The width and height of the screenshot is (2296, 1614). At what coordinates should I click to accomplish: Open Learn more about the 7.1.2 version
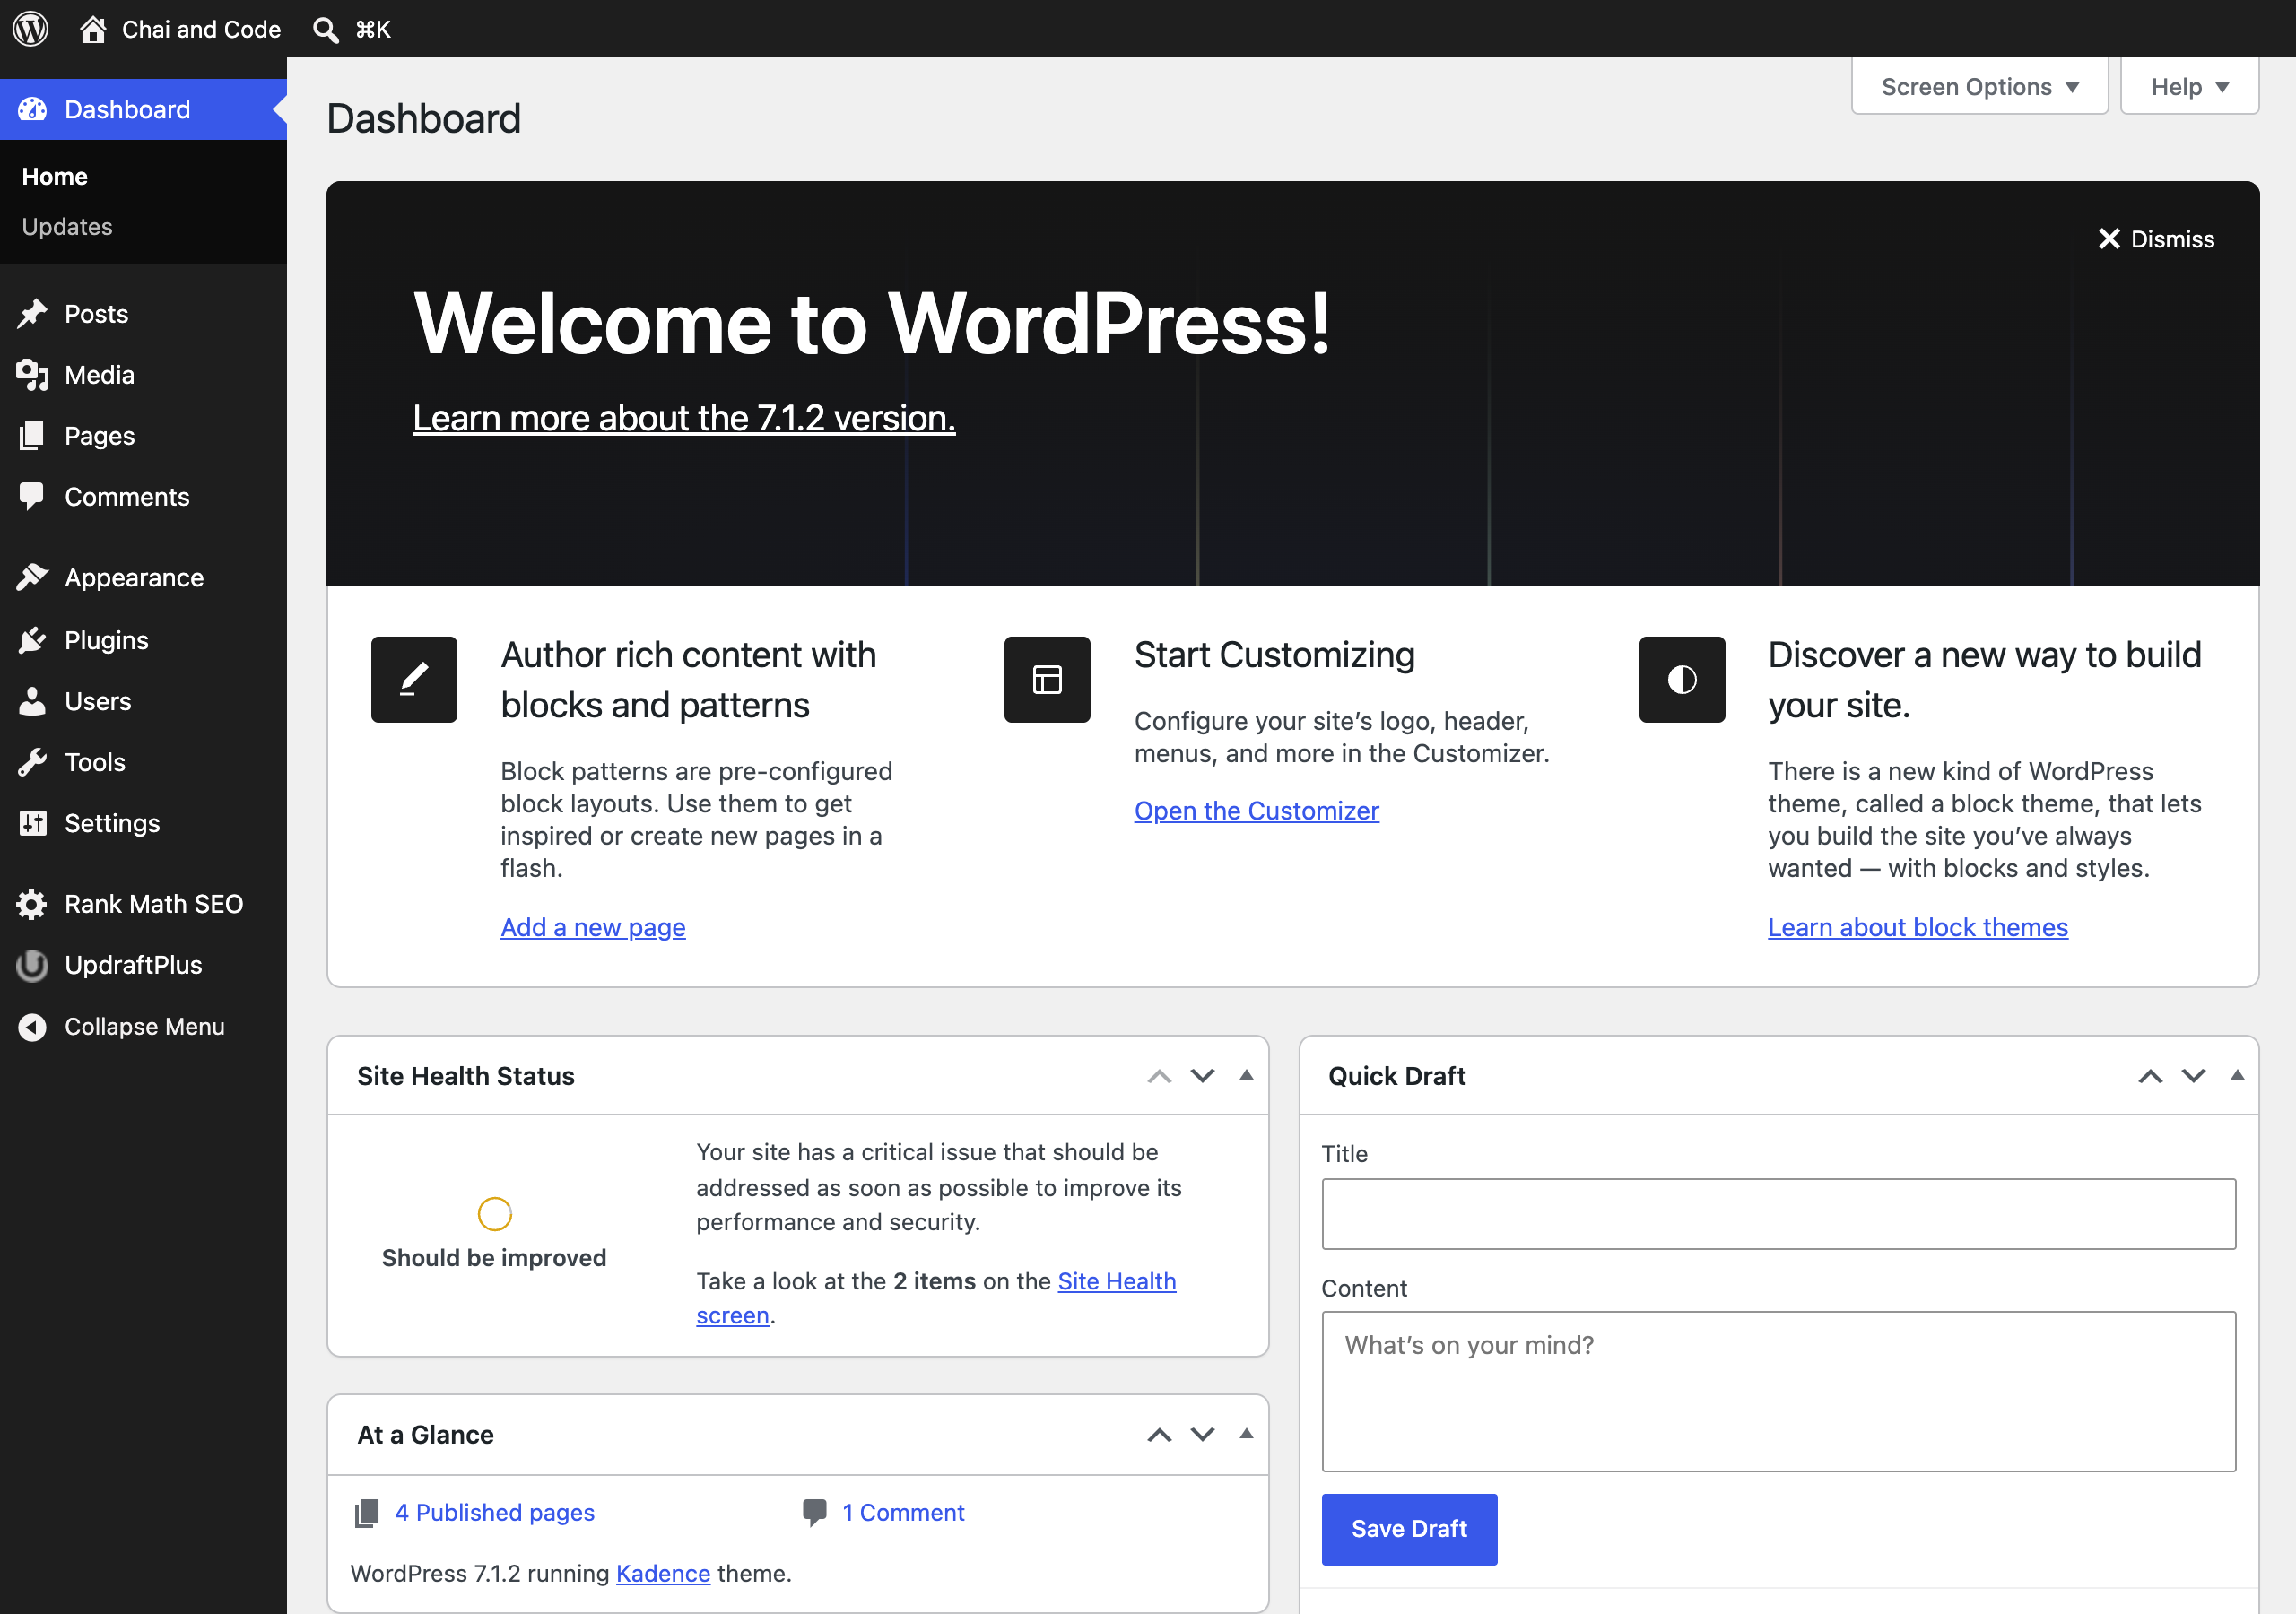[684, 418]
